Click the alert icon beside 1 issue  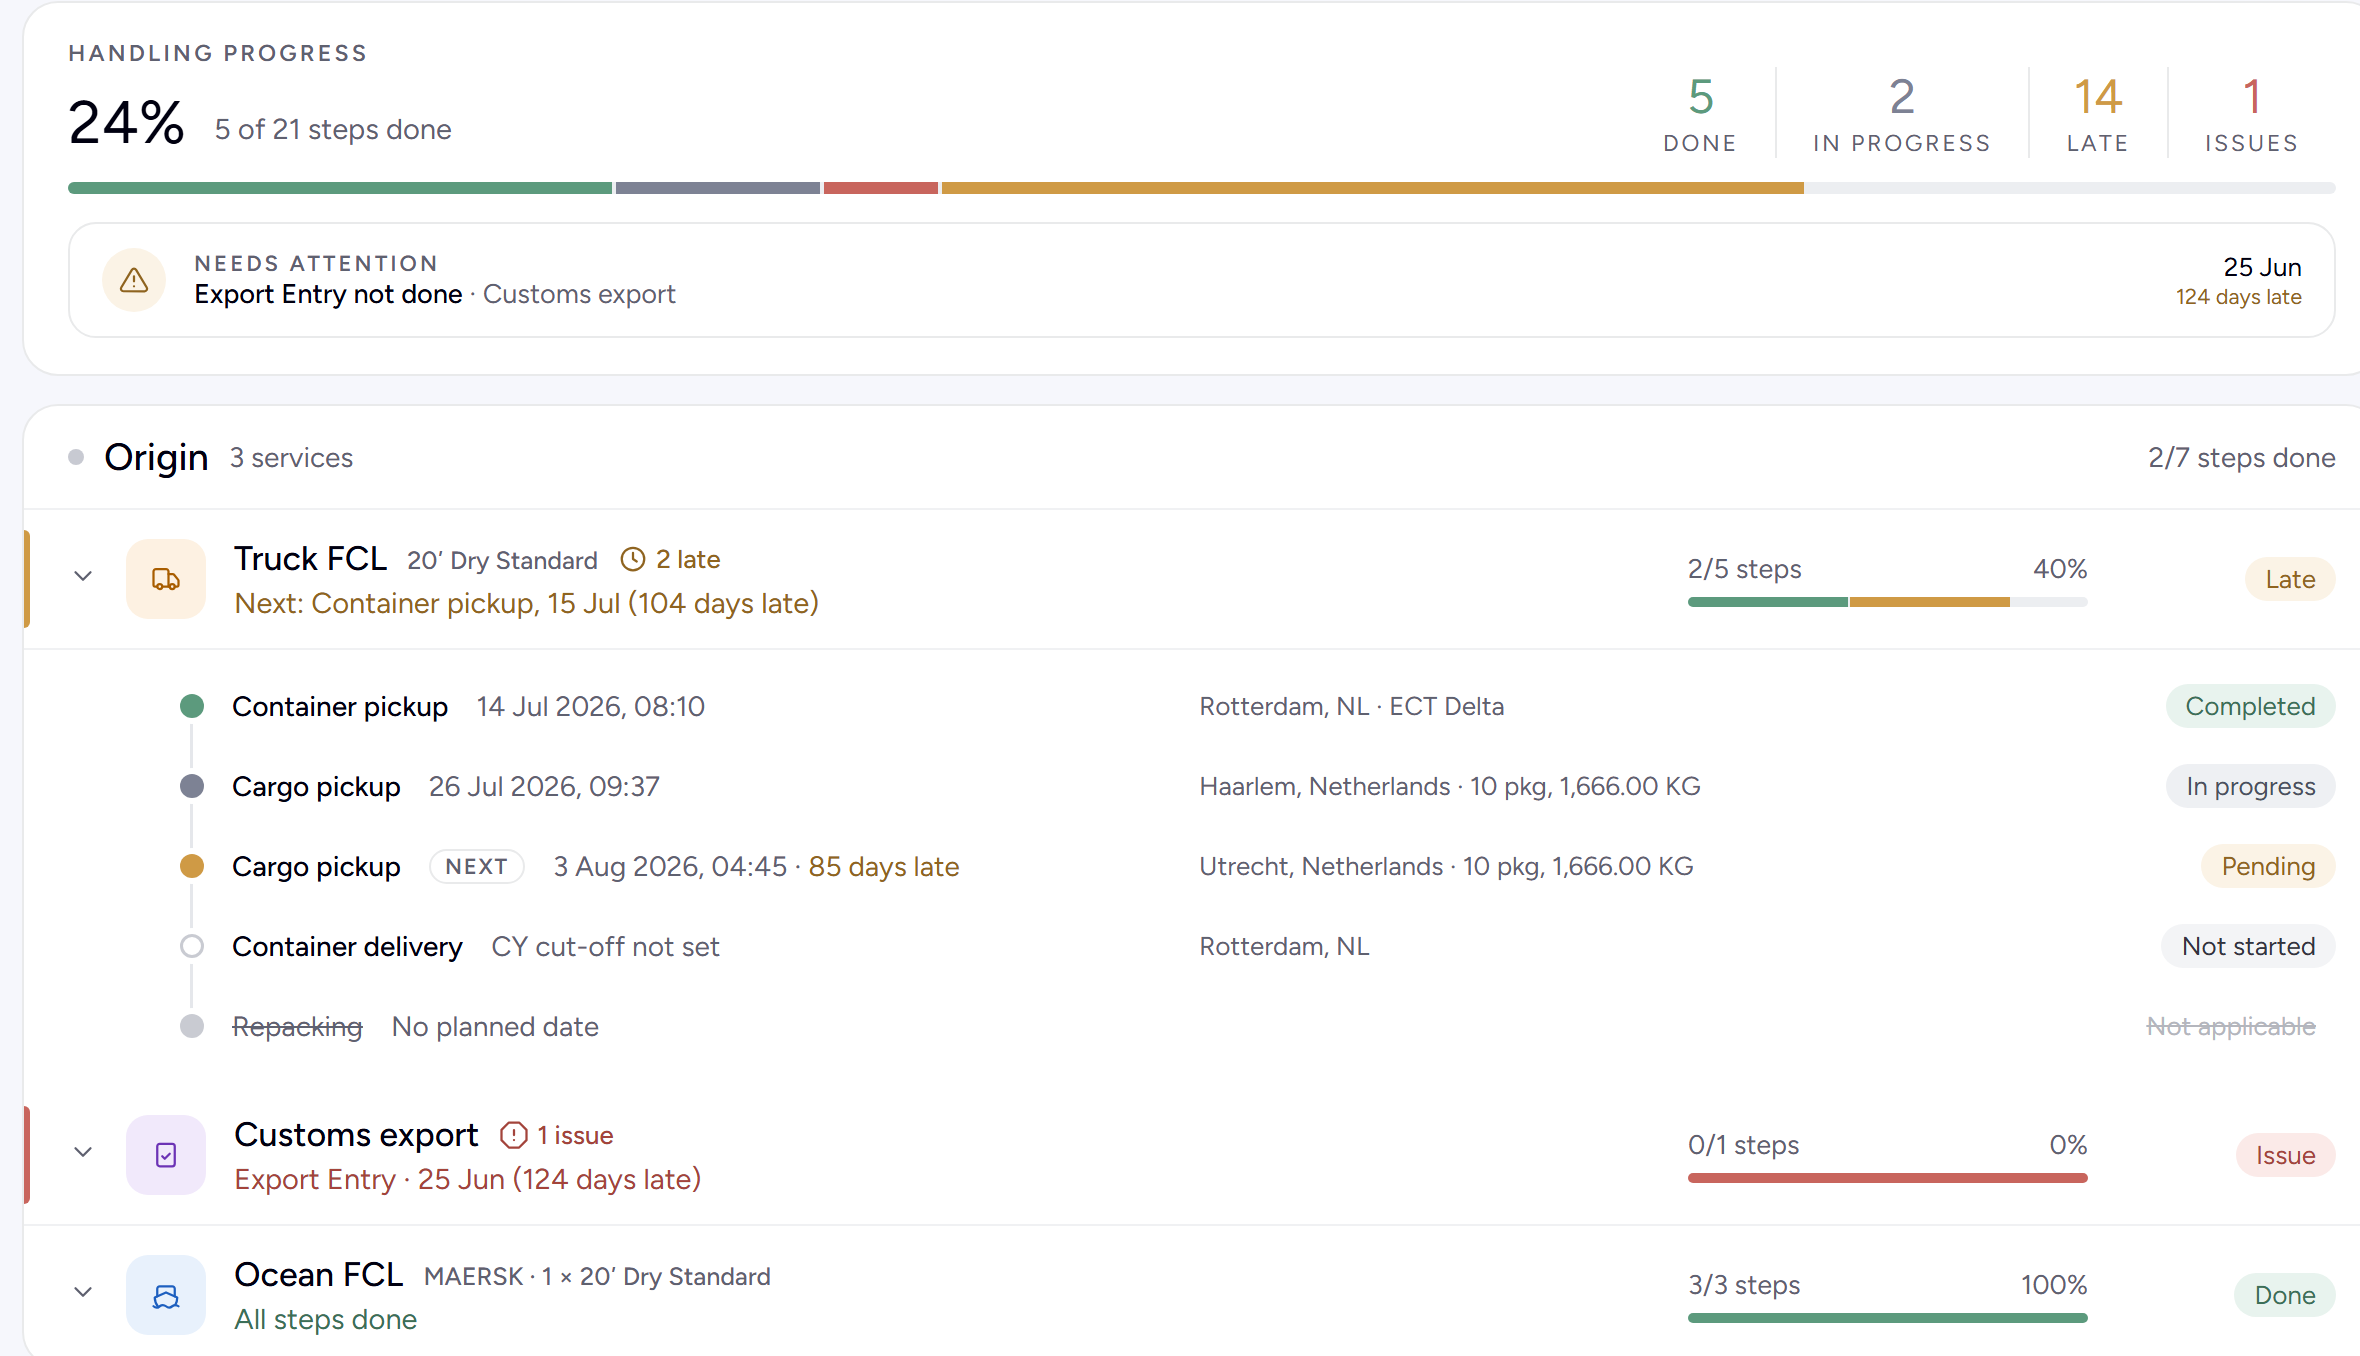pos(513,1135)
